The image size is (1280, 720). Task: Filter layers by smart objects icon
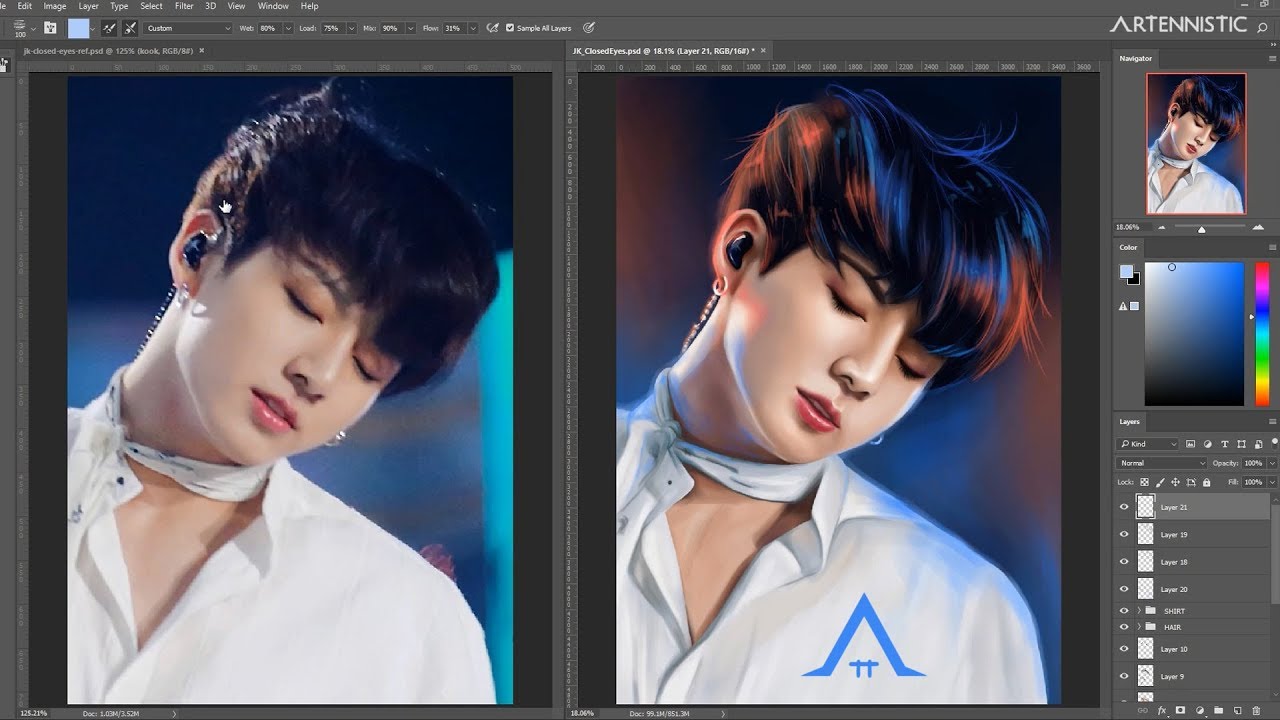[1259, 444]
